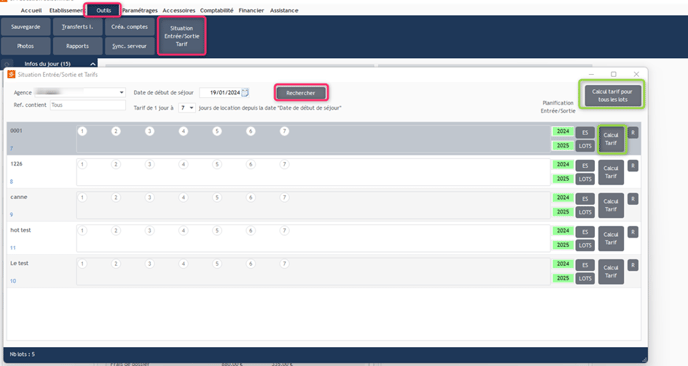688x366 pixels.
Task: Click the ES button for lot 1226
Action: click(585, 165)
